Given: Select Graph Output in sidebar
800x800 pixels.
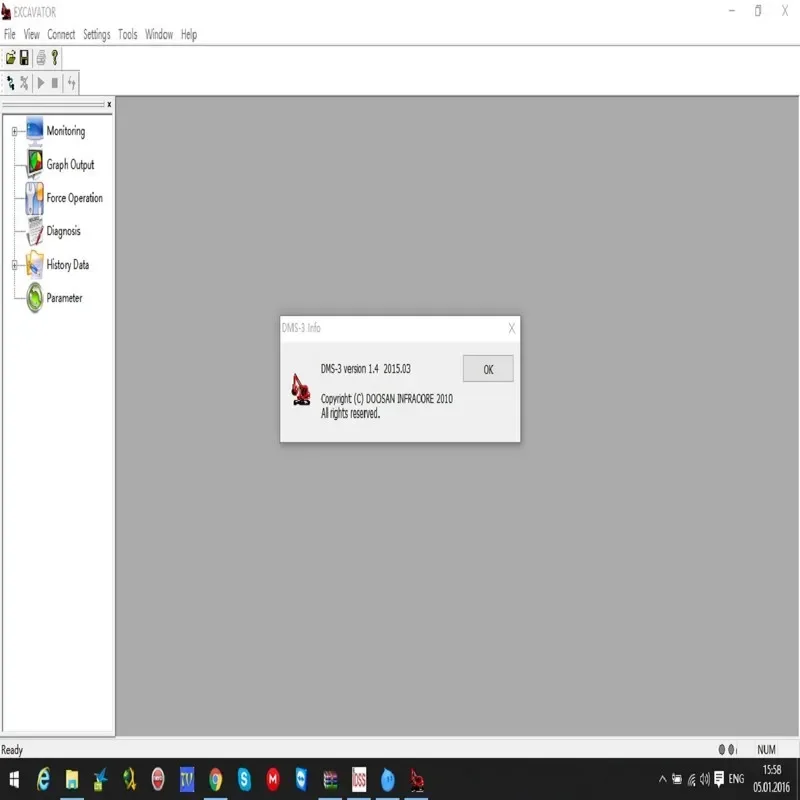Looking at the screenshot, I should [x=70, y=165].
